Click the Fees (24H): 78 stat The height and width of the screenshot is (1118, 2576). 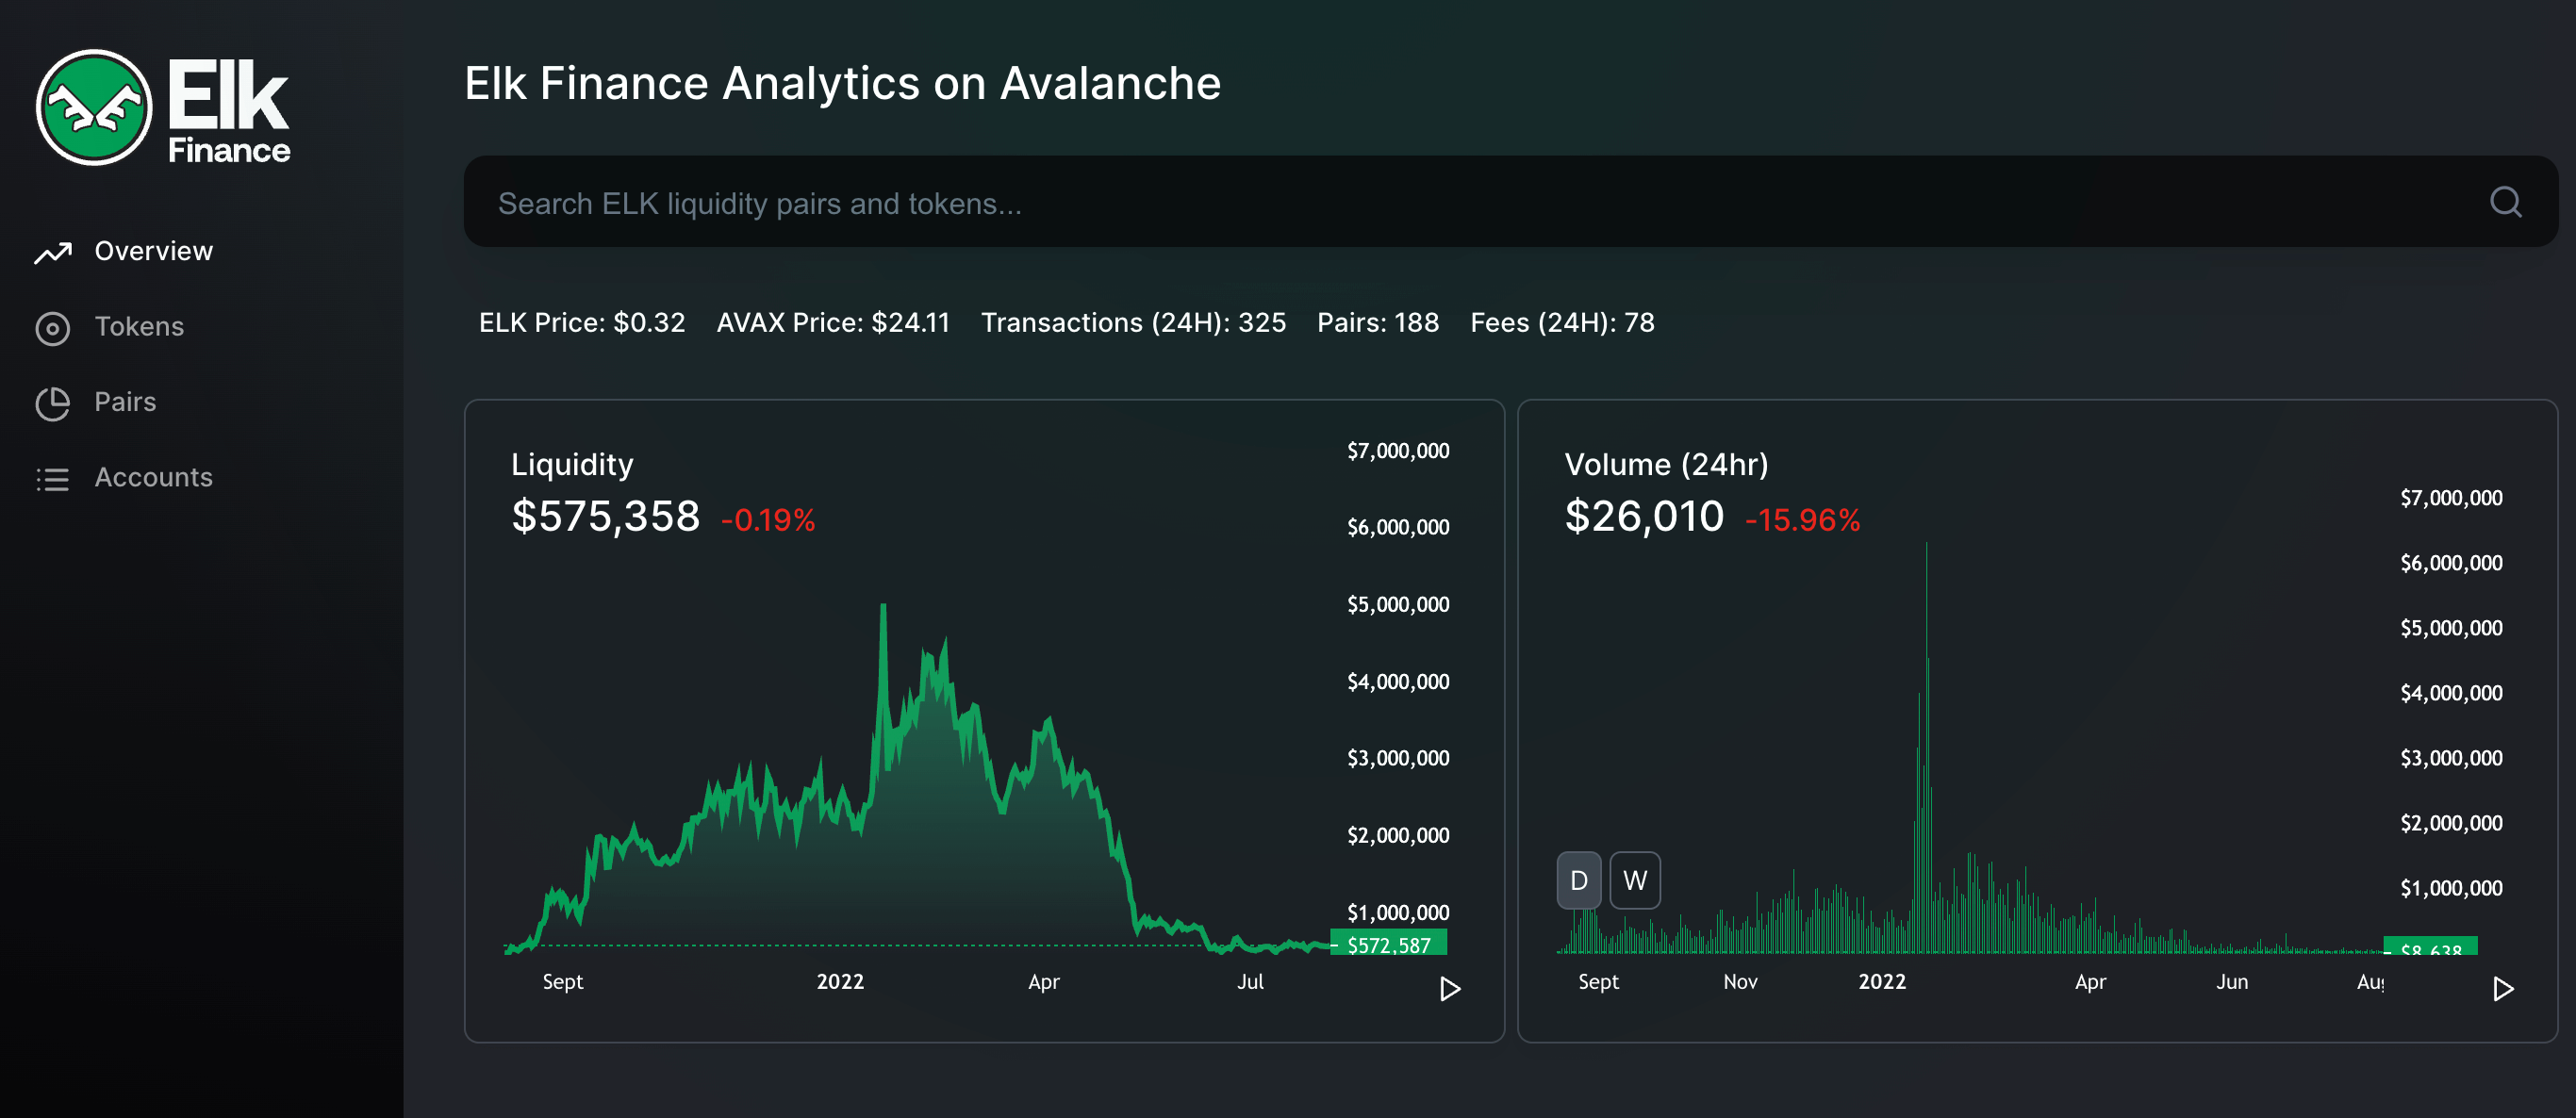1562,322
